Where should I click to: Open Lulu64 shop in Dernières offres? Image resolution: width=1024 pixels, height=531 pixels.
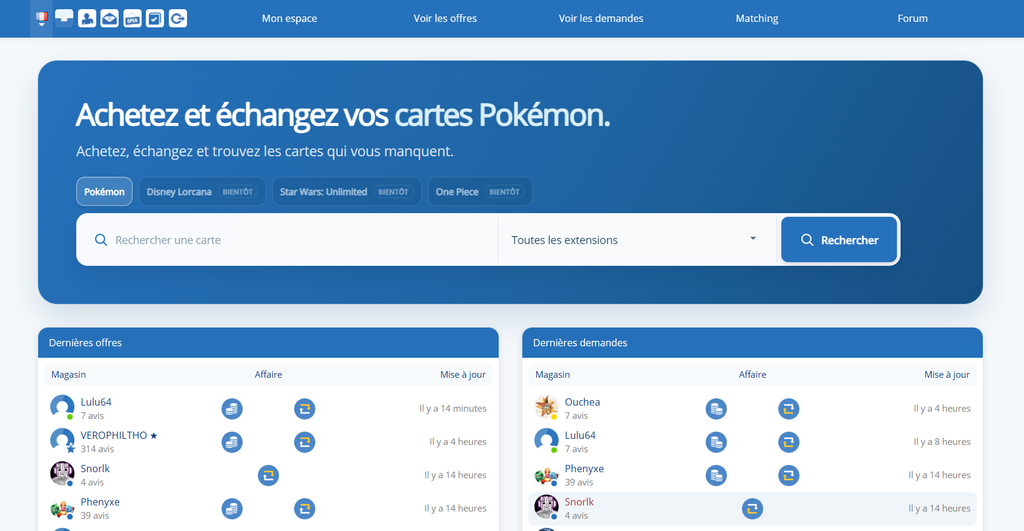[x=96, y=402]
